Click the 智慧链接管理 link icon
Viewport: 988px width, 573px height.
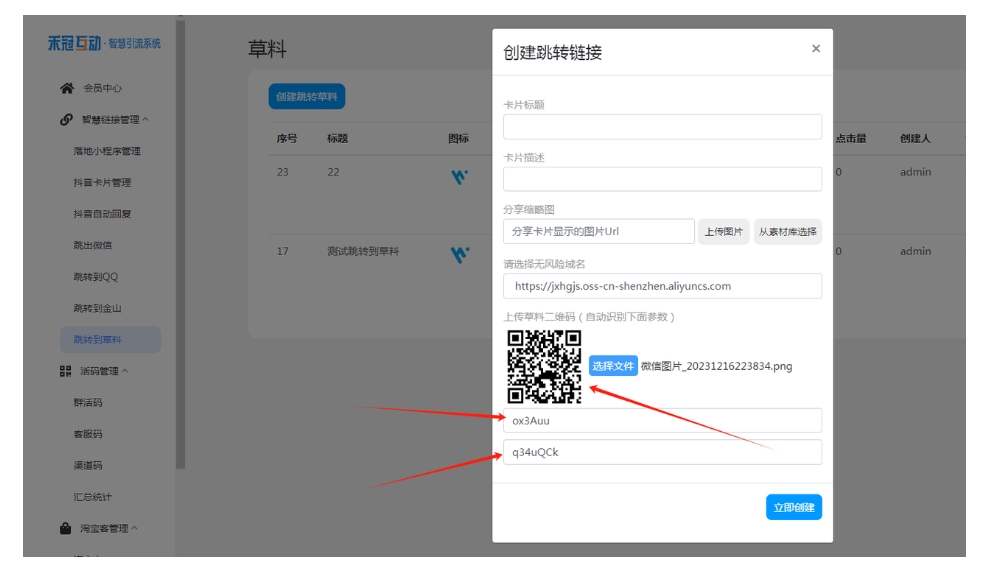[67, 120]
